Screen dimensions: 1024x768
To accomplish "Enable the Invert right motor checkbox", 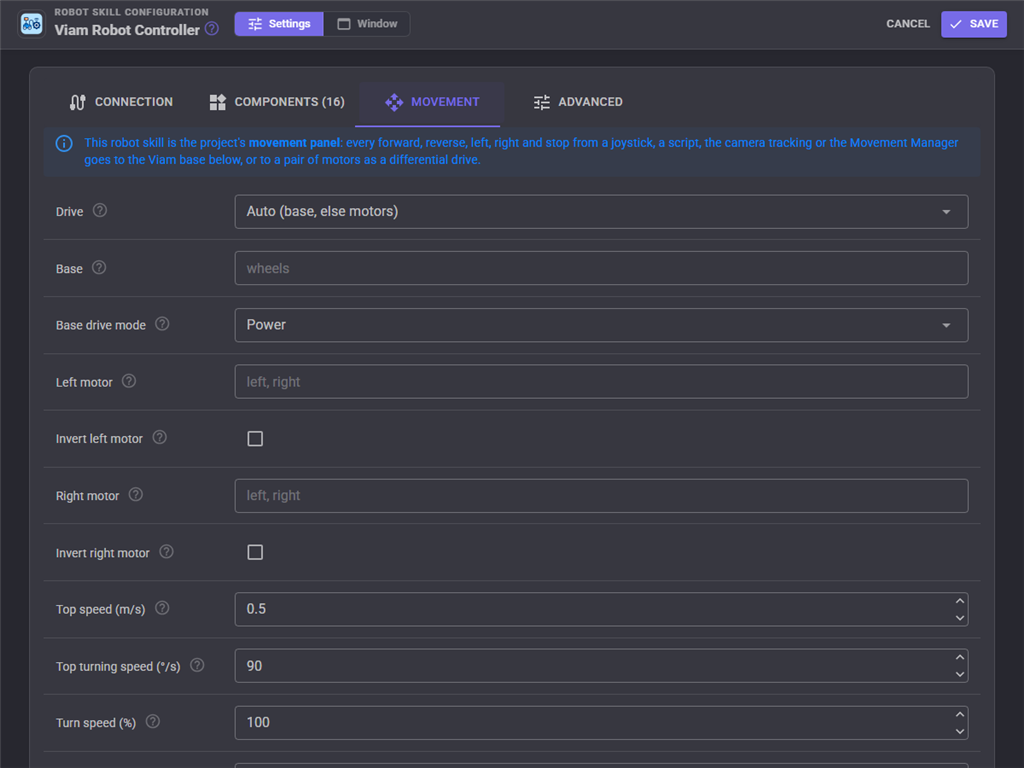I will coord(255,552).
